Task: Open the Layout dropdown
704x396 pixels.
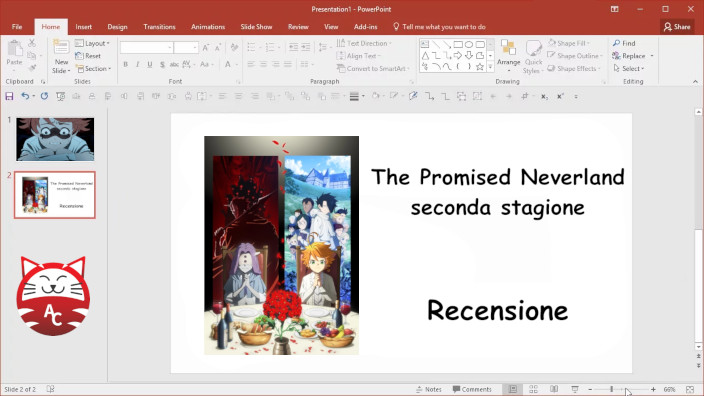Action: [x=92, y=43]
